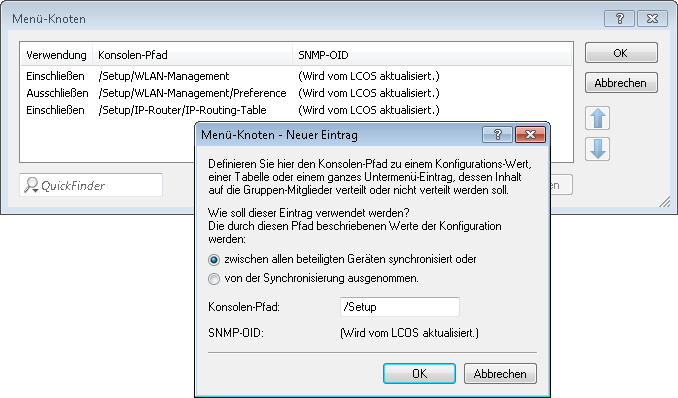The image size is (678, 398).
Task: Confirm new entry with dialog OK button
Action: [419, 373]
